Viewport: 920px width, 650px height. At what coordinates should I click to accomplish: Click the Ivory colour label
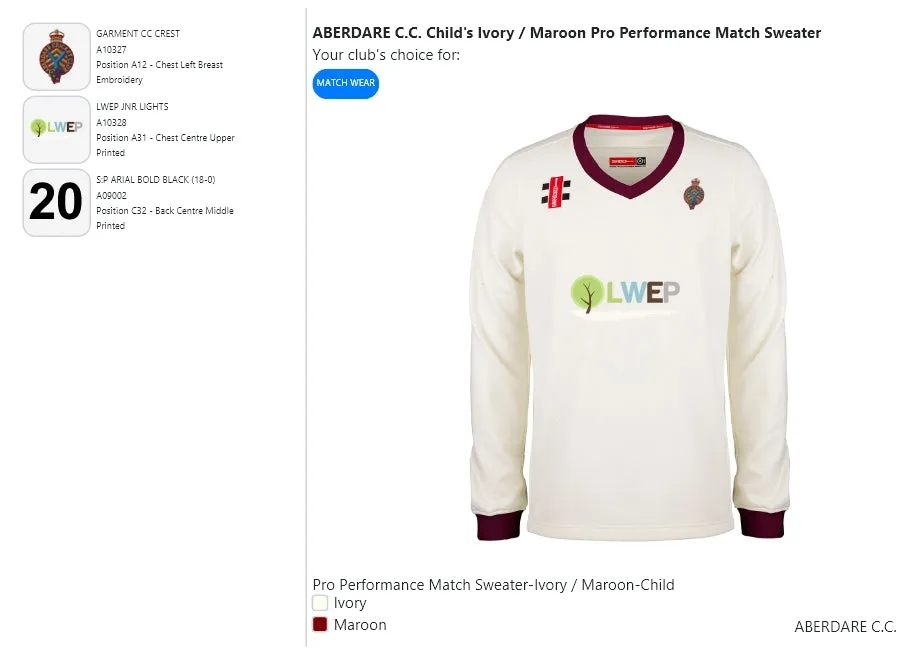point(350,603)
